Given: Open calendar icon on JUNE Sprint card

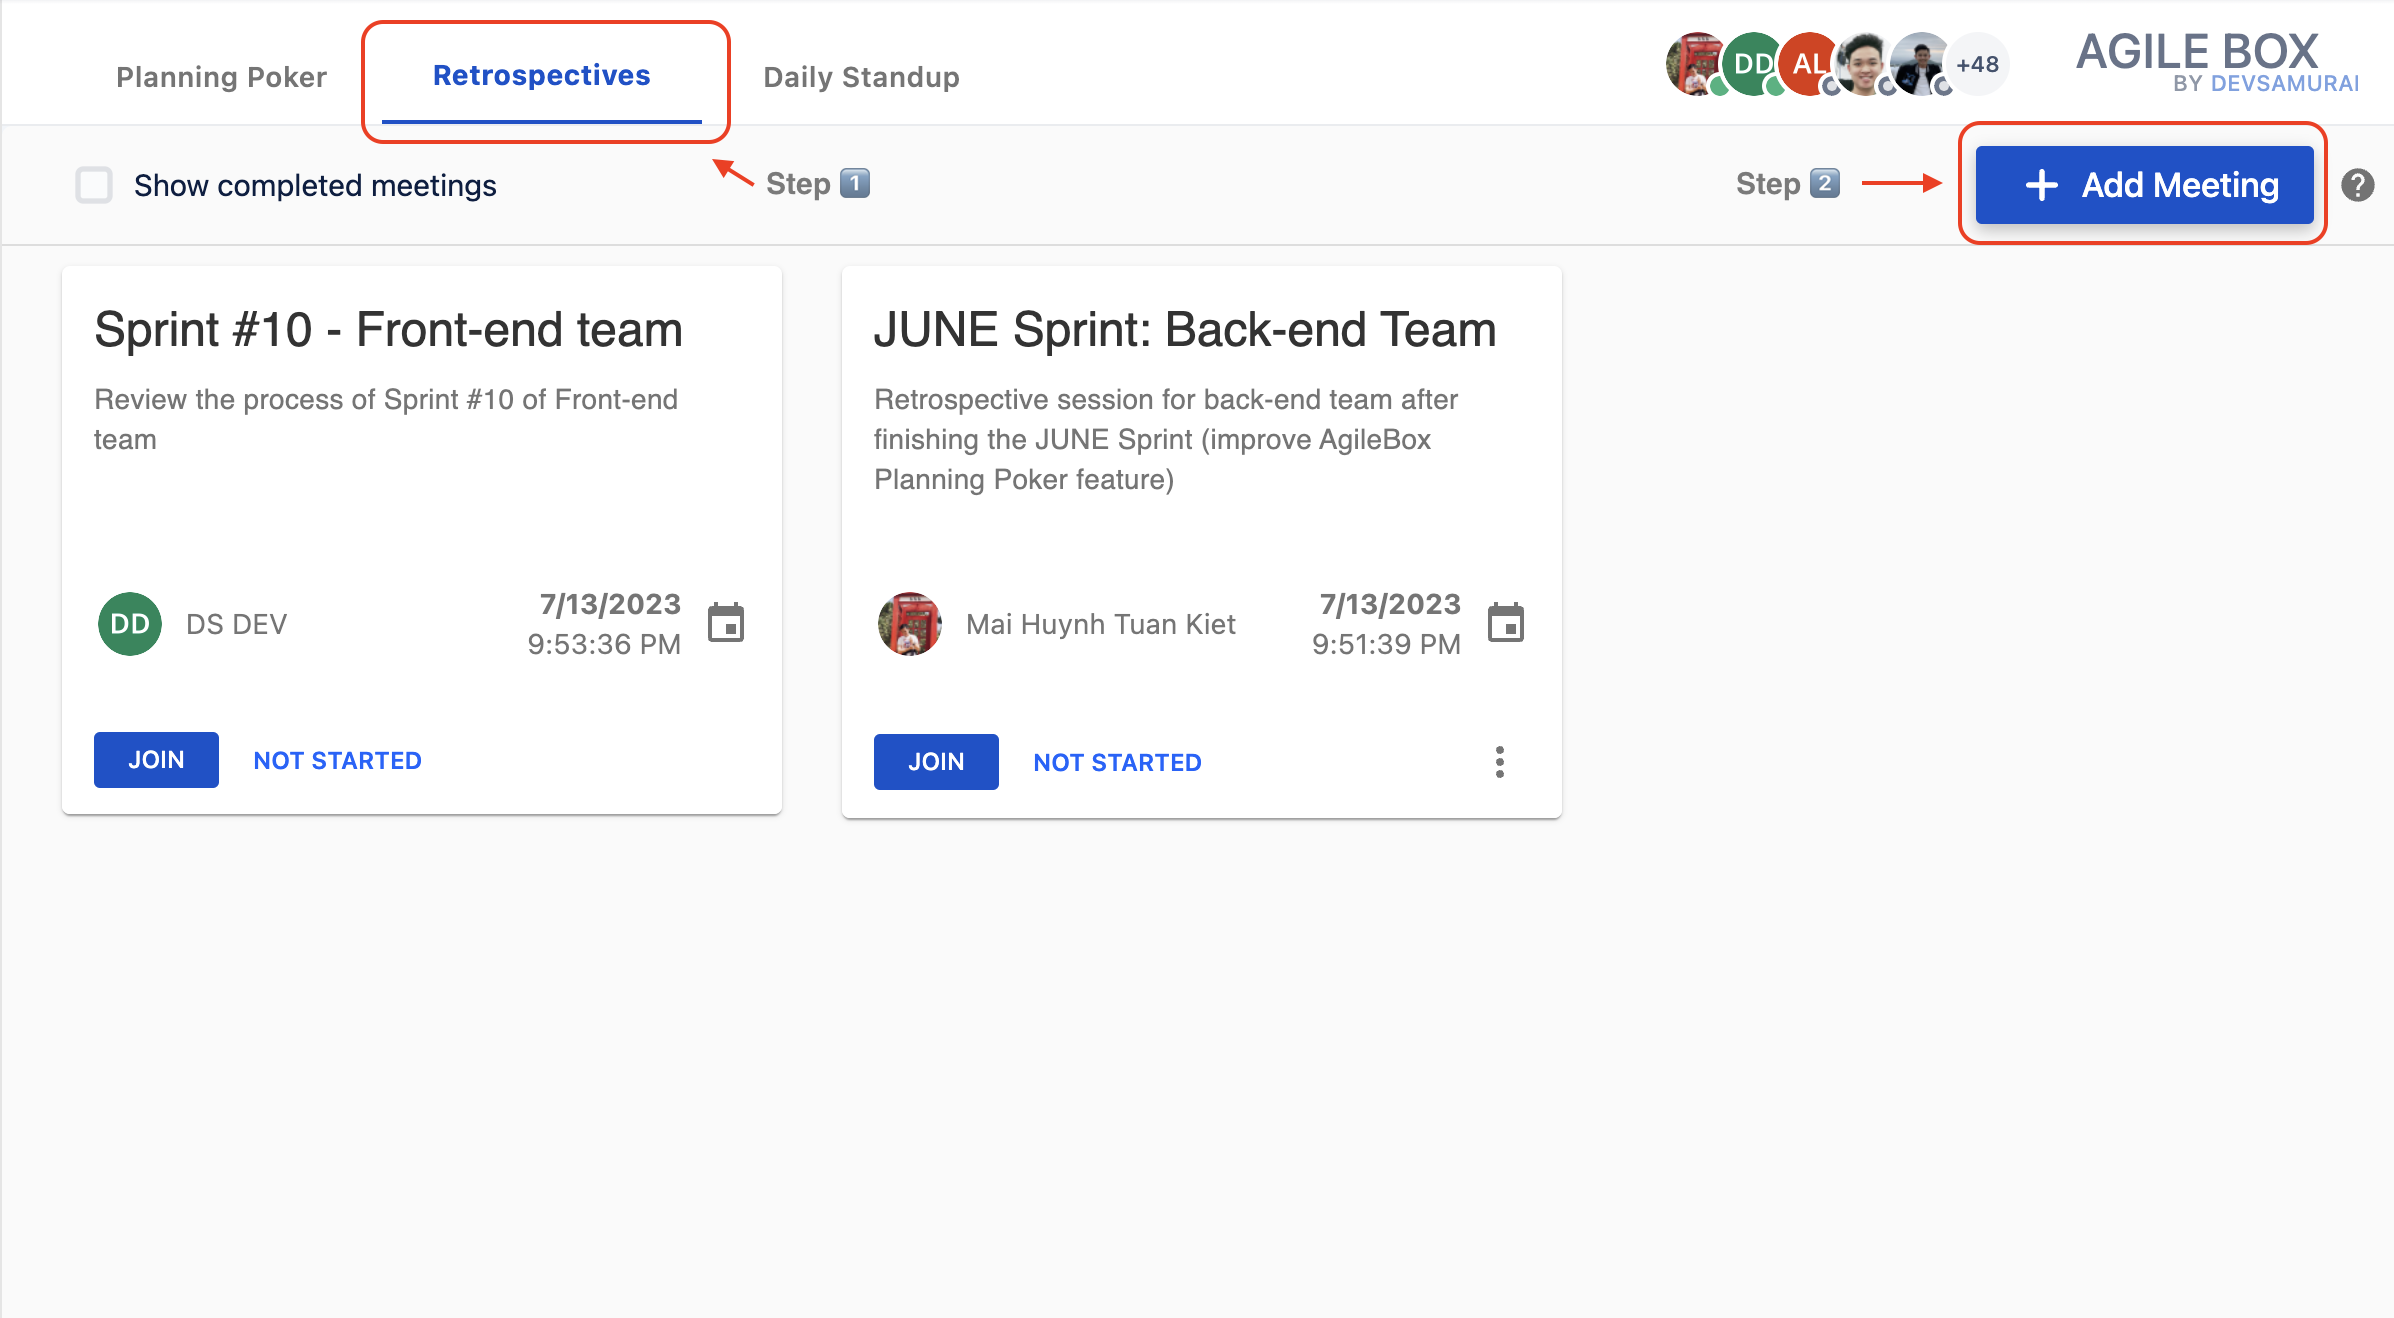Looking at the screenshot, I should point(1505,623).
